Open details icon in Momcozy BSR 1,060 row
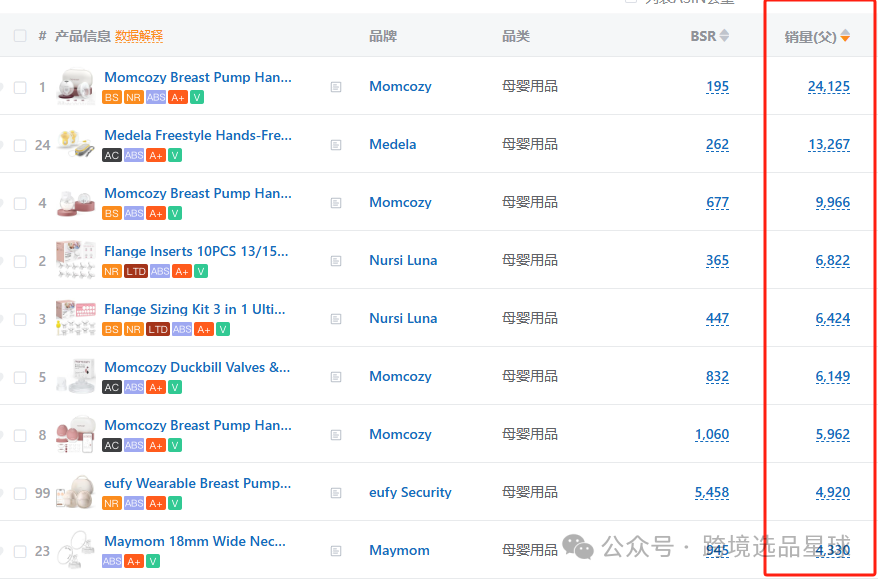The width and height of the screenshot is (878, 581). [336, 435]
